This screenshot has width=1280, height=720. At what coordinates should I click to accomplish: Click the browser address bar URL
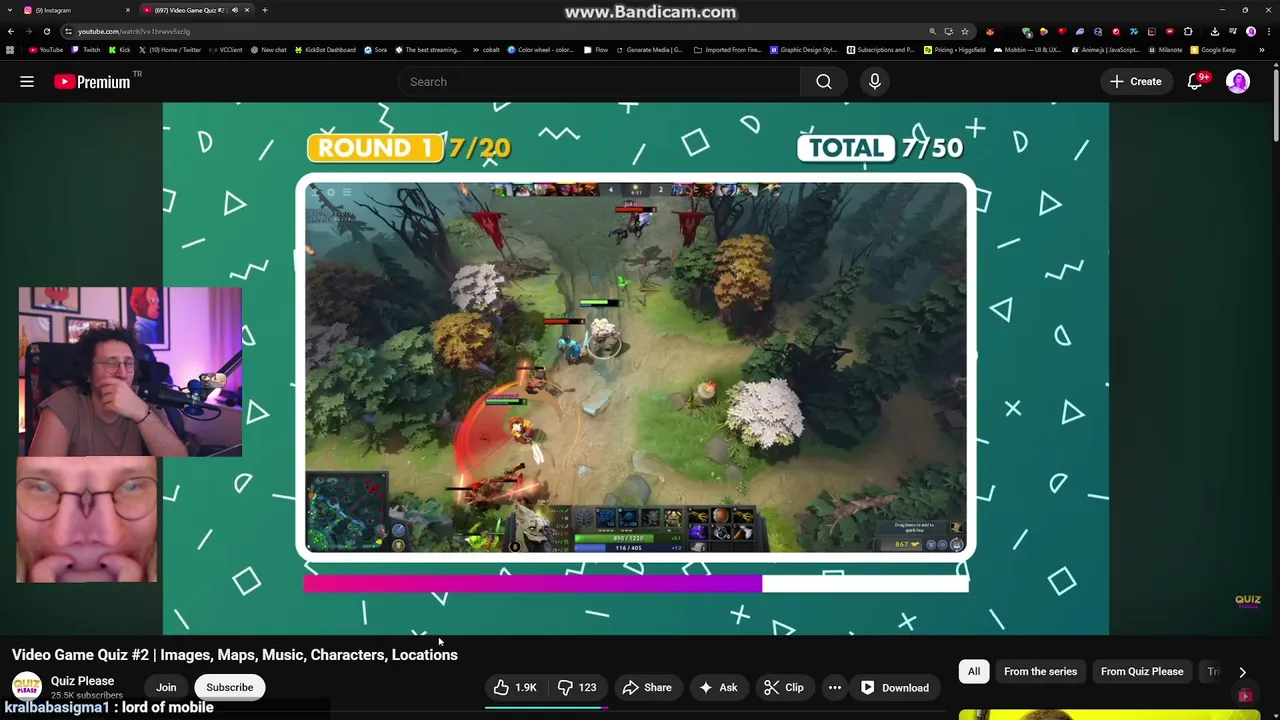pyautogui.click(x=134, y=31)
